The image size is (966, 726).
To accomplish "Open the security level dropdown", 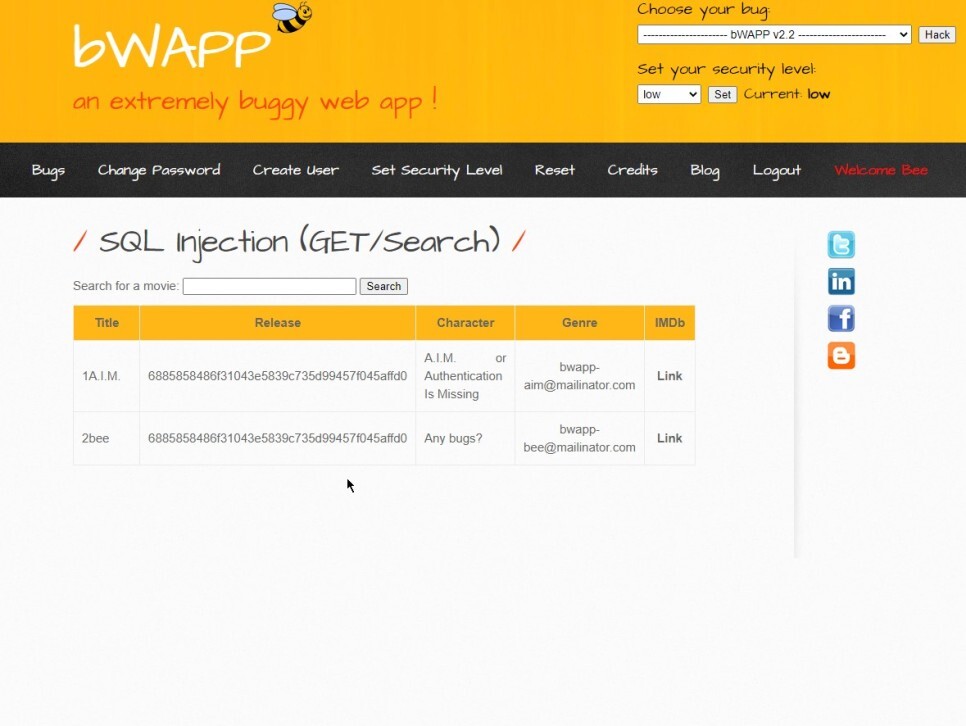I will coord(668,94).
